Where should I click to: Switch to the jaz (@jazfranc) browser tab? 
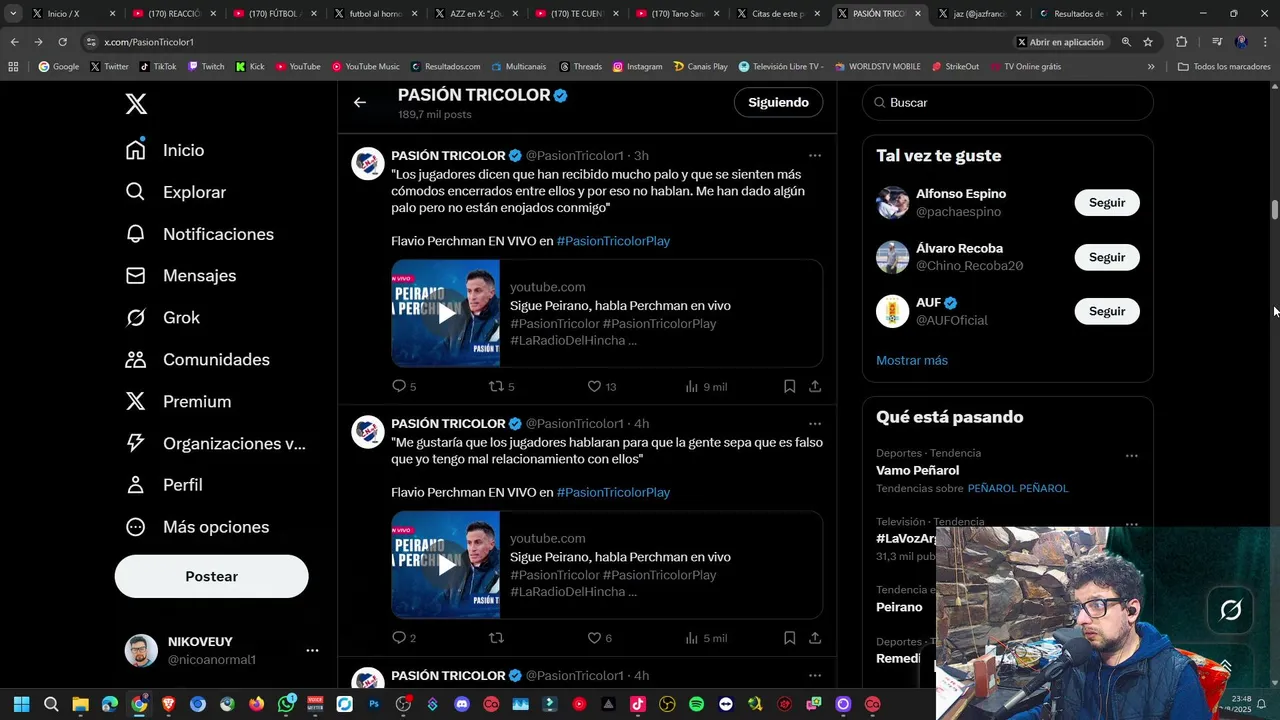click(979, 14)
